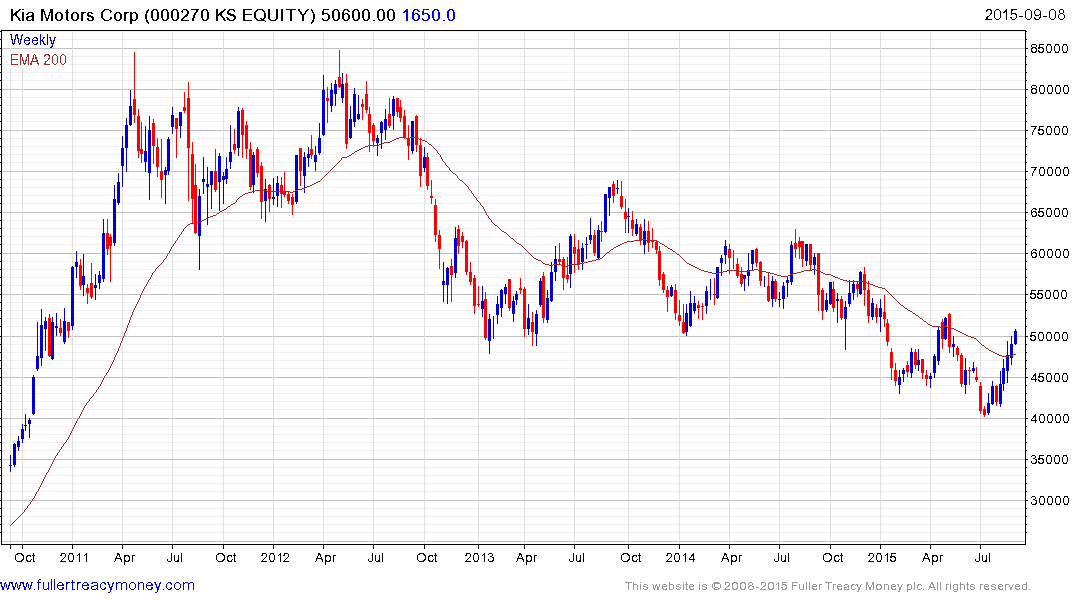This screenshot has height=600, width=1075.
Task: Click the 60000 price axis label
Action: coord(1049,254)
